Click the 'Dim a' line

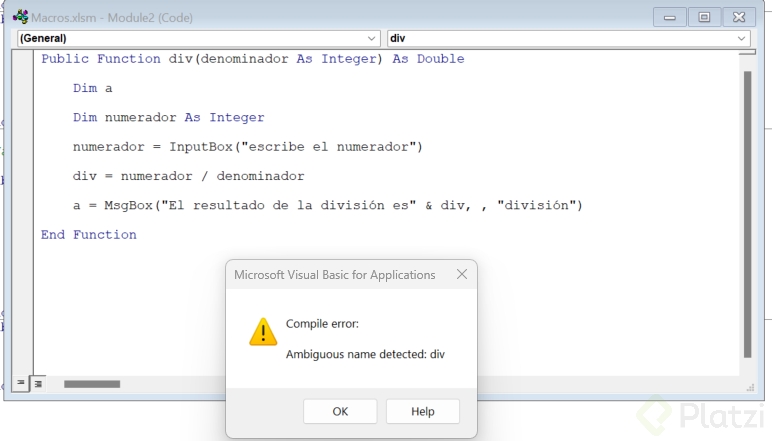[x=93, y=88]
